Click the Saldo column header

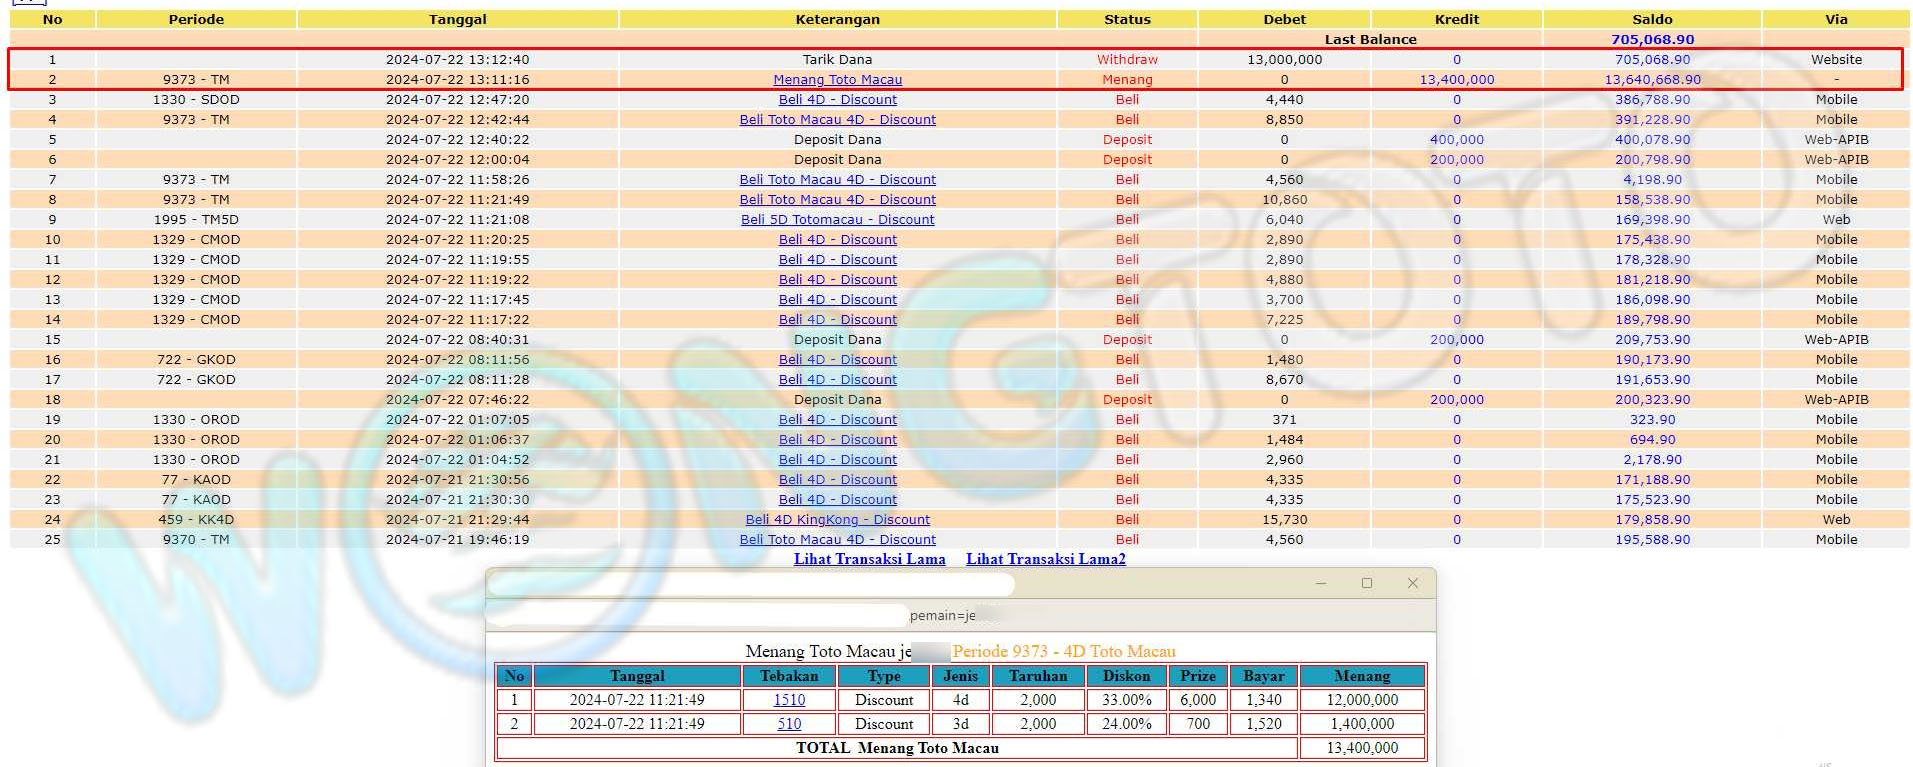1651,19
